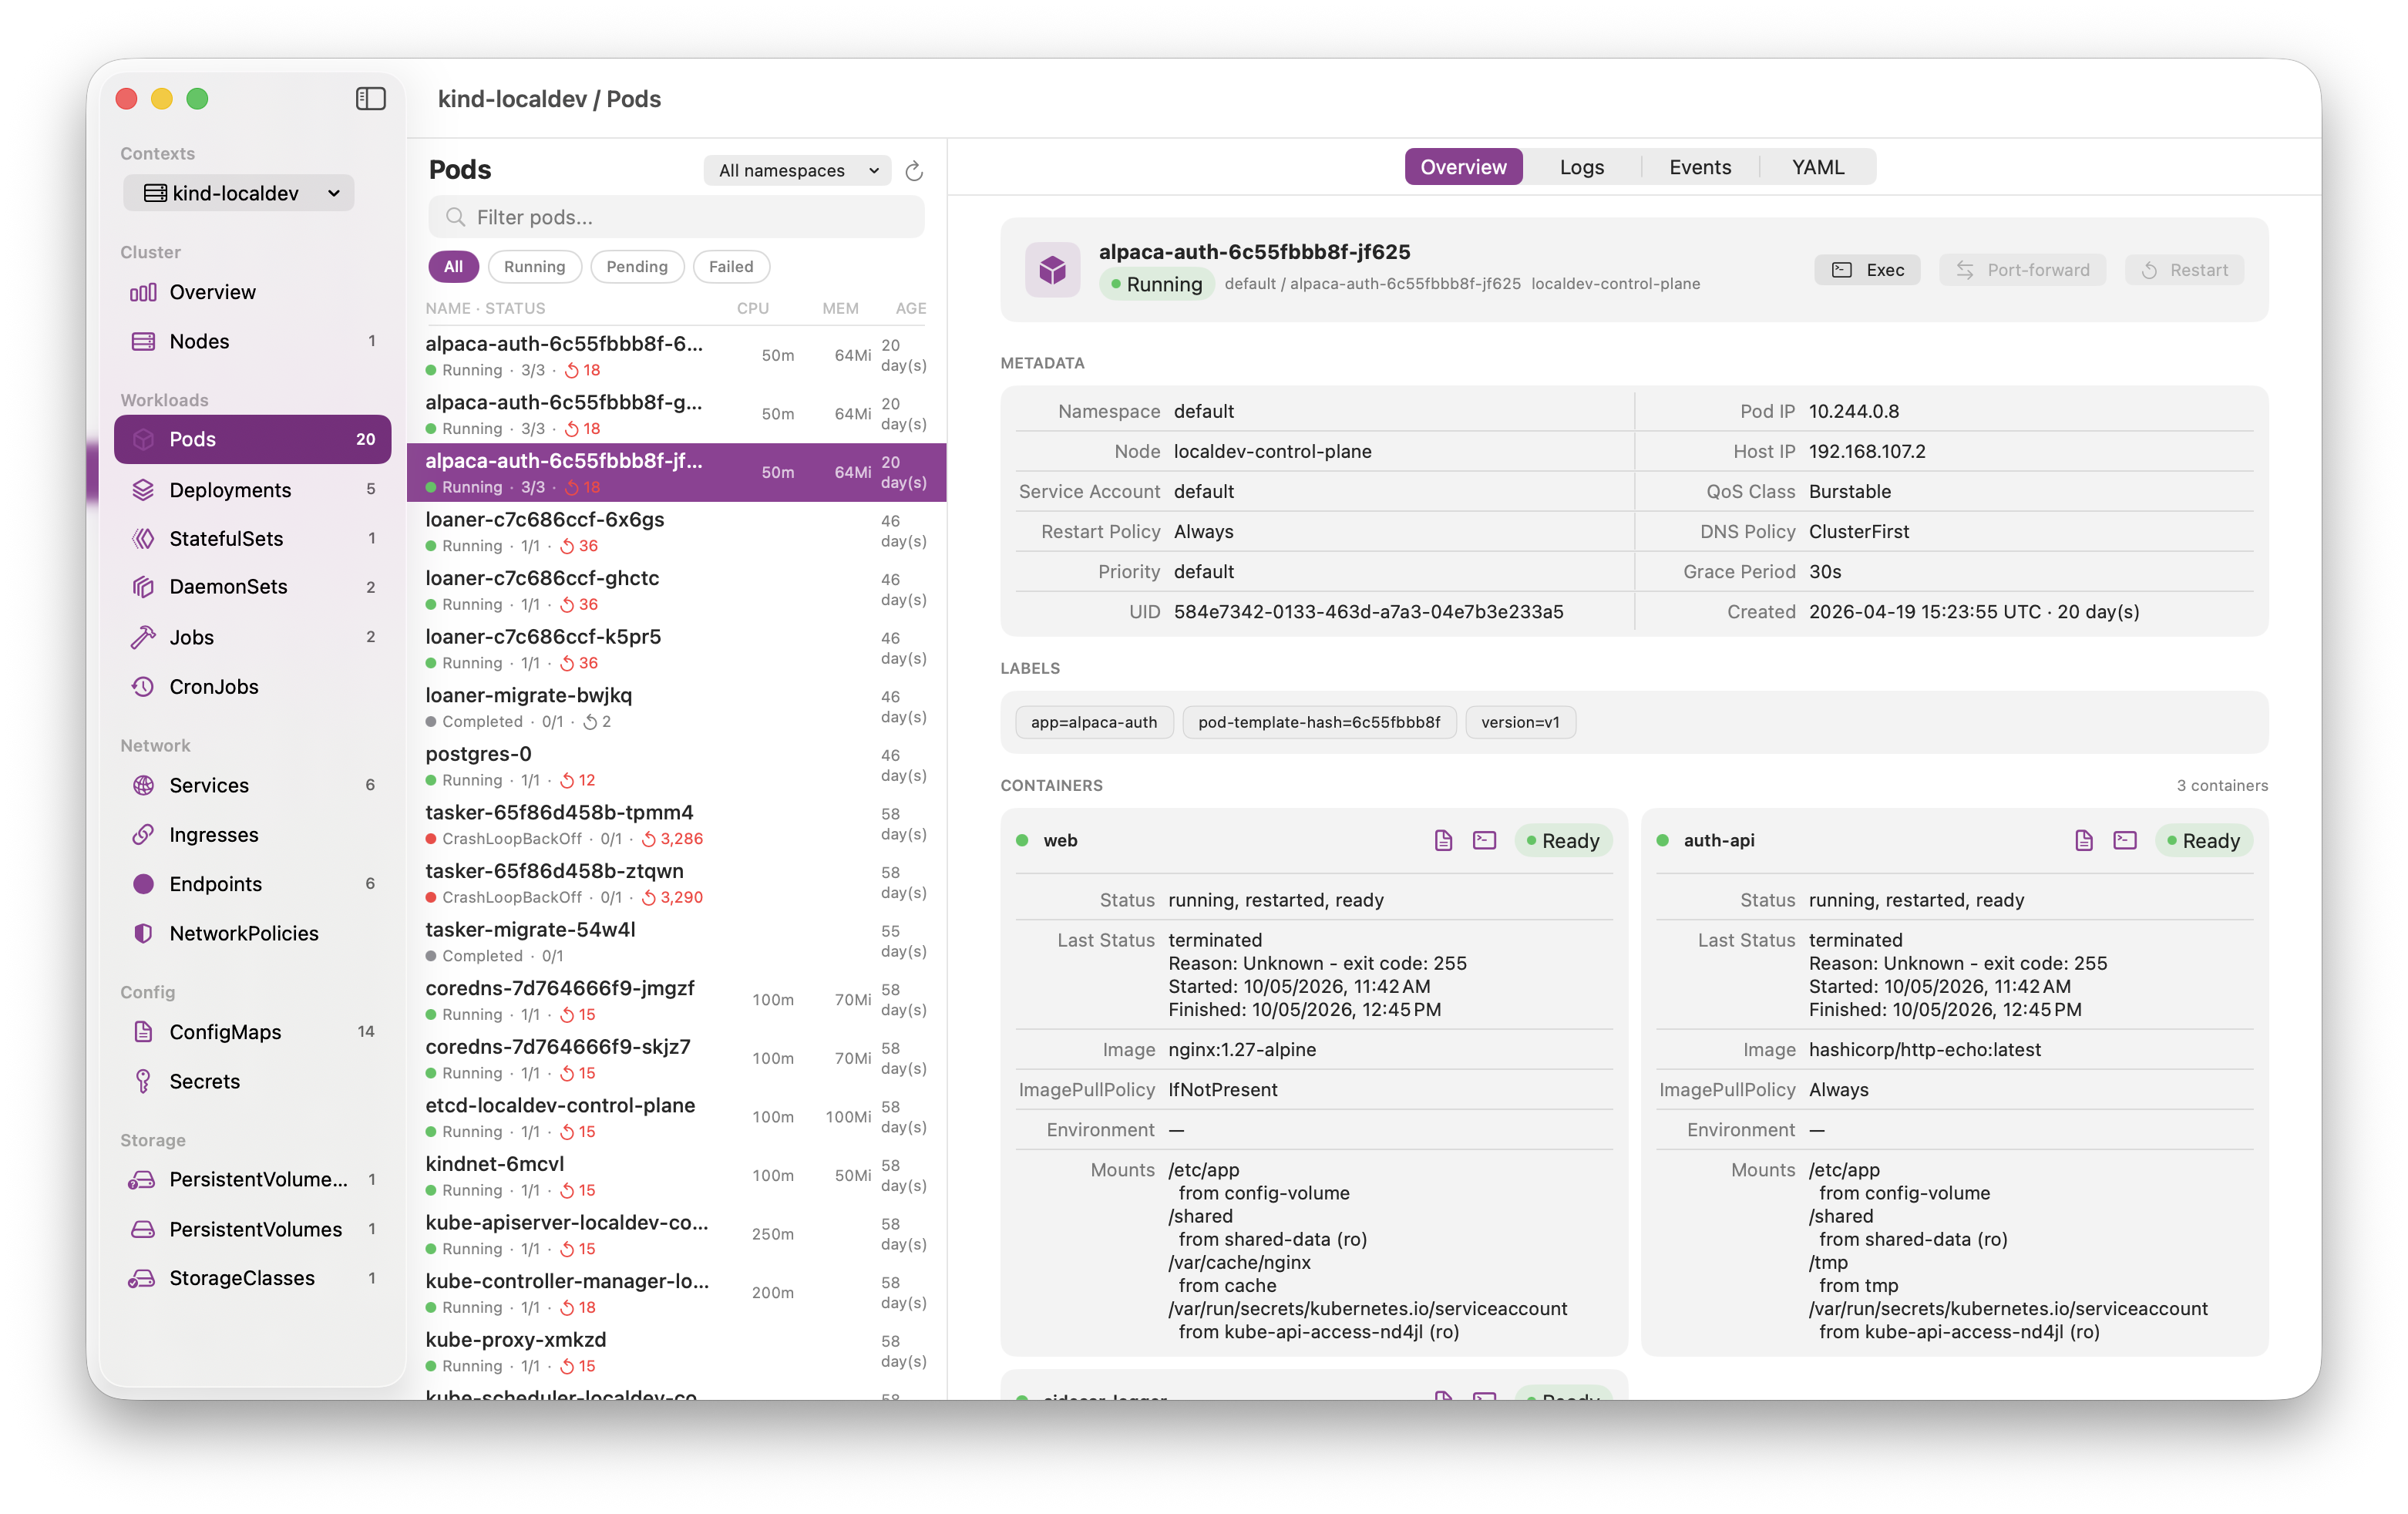Click pod-template-hash label chip
Viewport: 2408px width, 1514px height.
point(1319,722)
